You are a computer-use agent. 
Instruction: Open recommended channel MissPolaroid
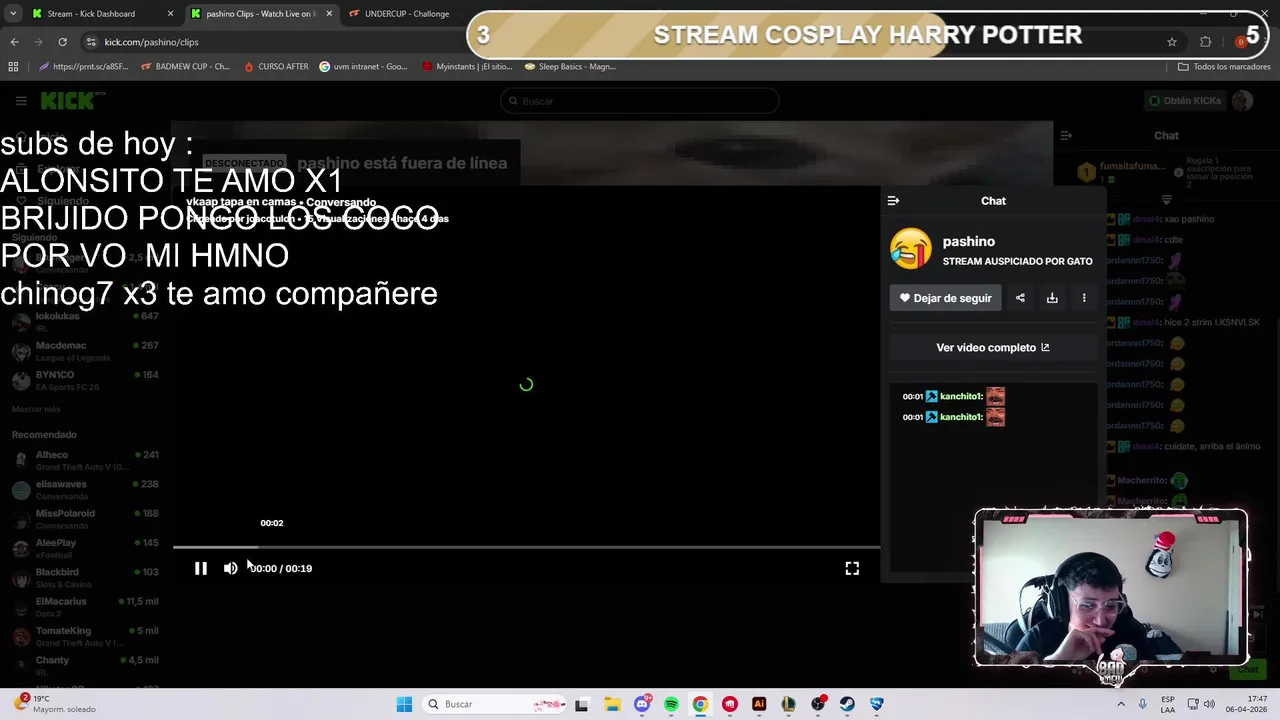[x=85, y=519]
